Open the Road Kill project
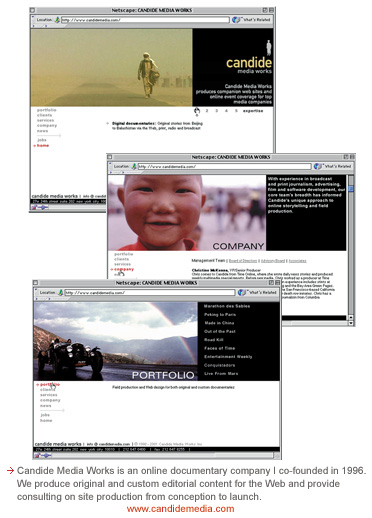Viewport: 372px width, 518px height. tap(214, 340)
